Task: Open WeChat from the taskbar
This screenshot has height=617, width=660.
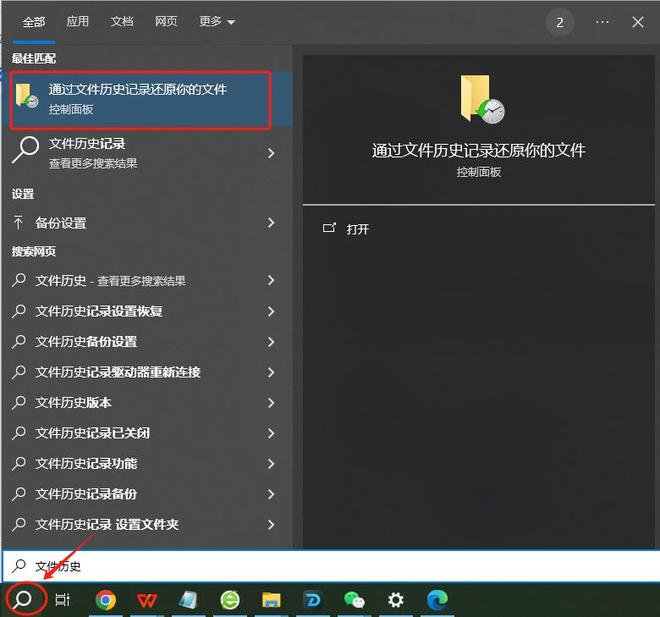Action: [354, 600]
